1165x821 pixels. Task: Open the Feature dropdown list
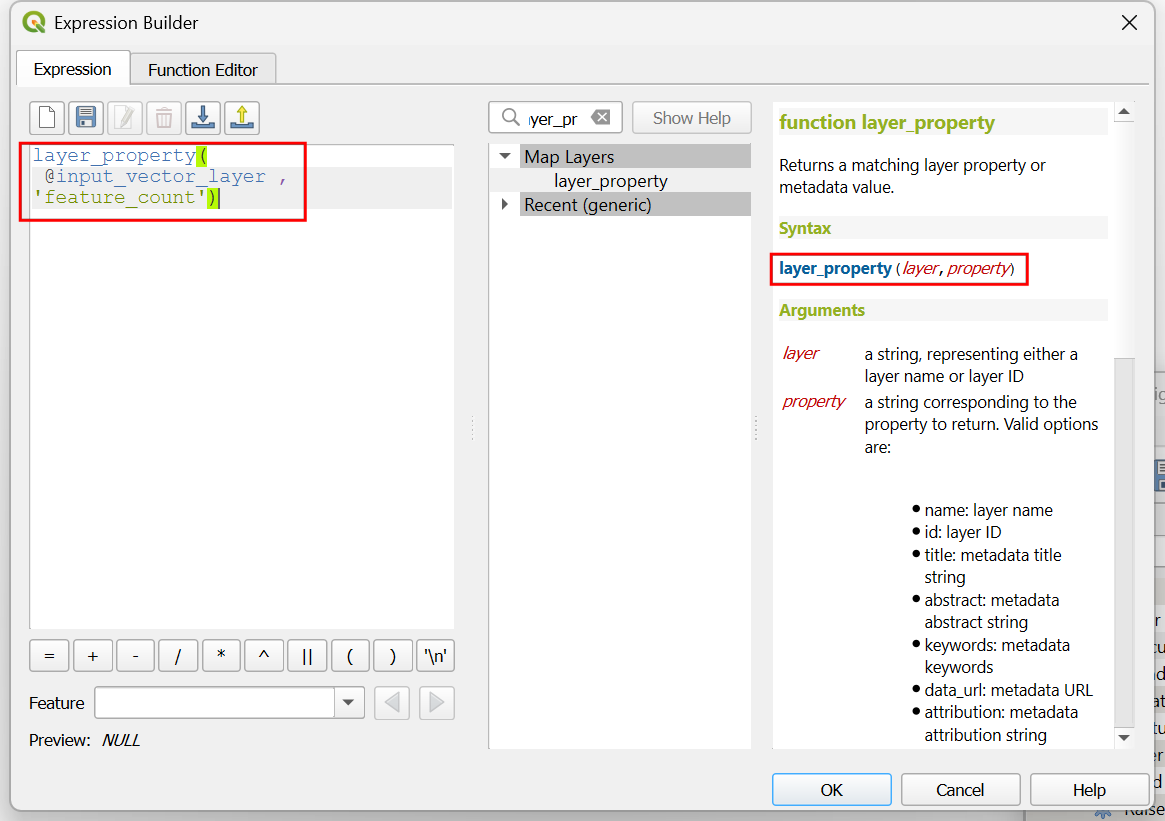tap(347, 703)
